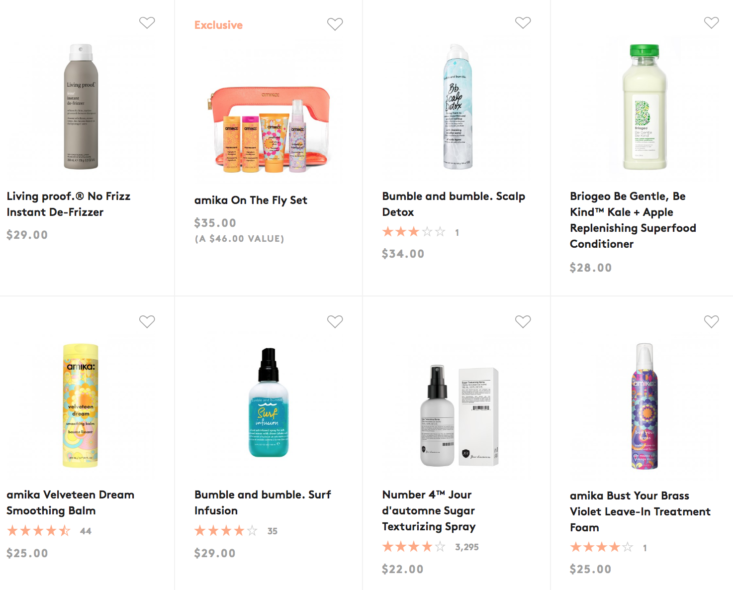Image resolution: width=733 pixels, height=590 pixels.
Task: Heart the amika Bust Your Brass foam
Action: click(x=711, y=322)
